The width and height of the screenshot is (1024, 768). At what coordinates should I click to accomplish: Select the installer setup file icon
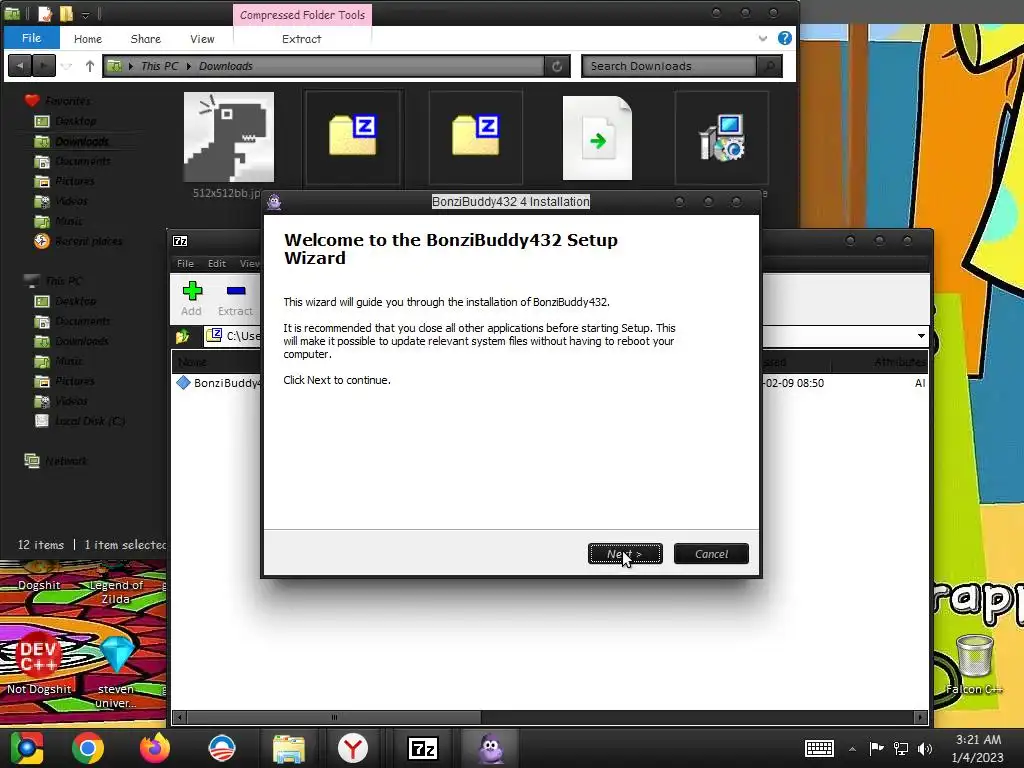pos(722,137)
